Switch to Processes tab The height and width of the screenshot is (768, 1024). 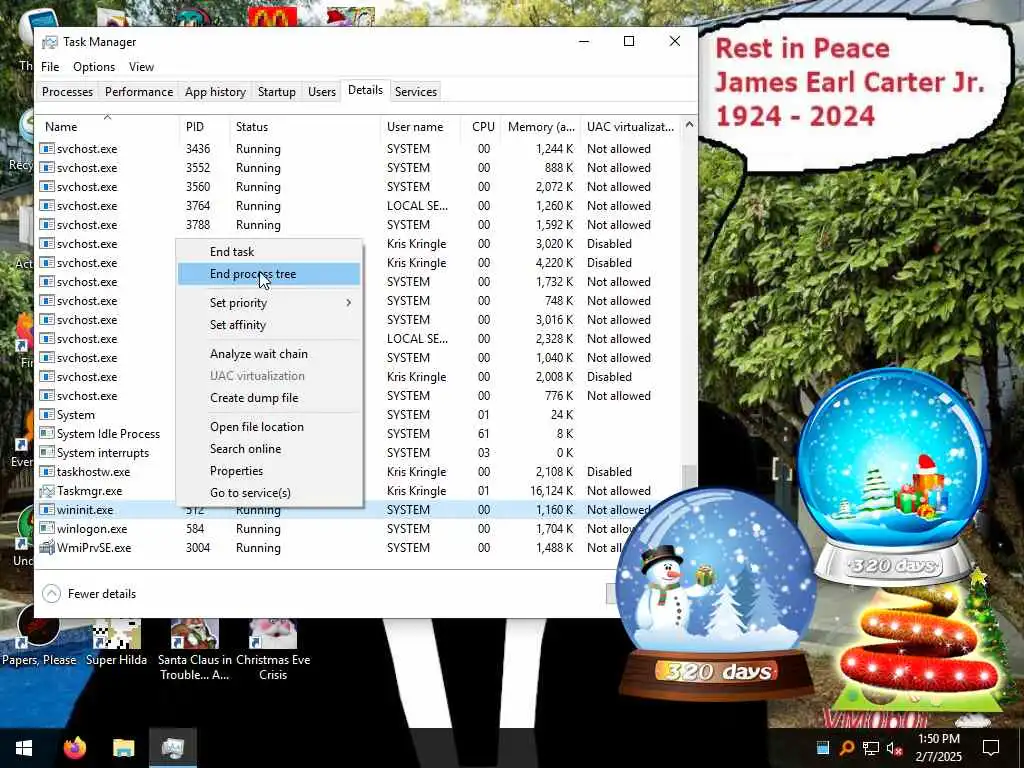67,91
